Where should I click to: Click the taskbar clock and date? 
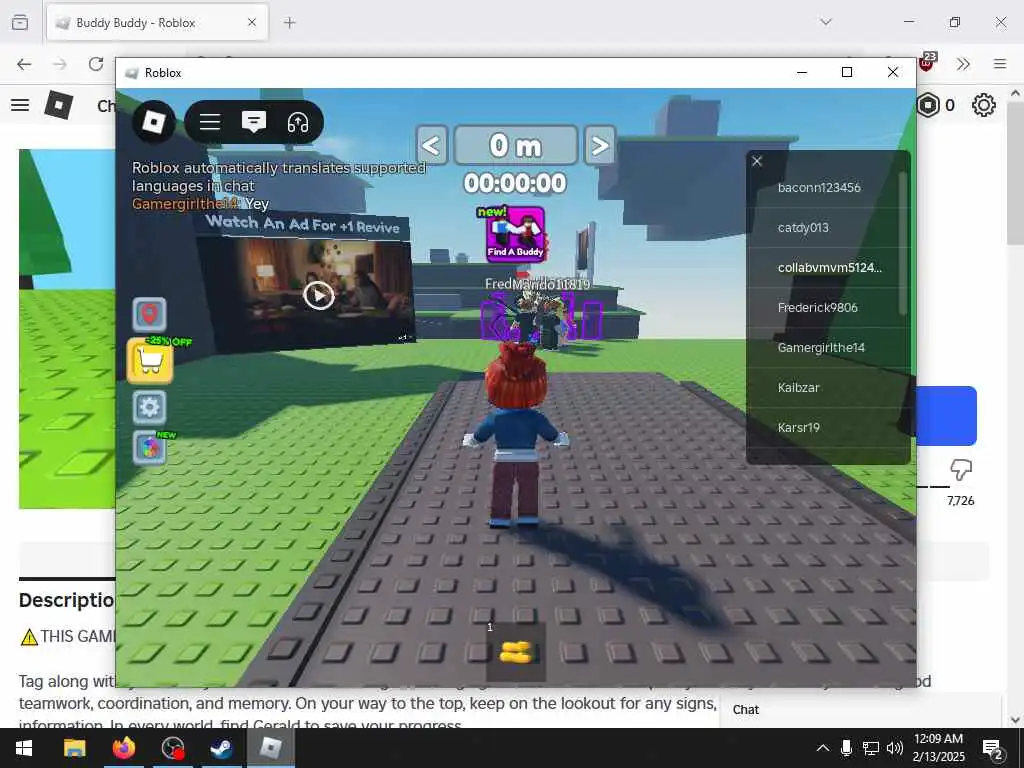938,748
